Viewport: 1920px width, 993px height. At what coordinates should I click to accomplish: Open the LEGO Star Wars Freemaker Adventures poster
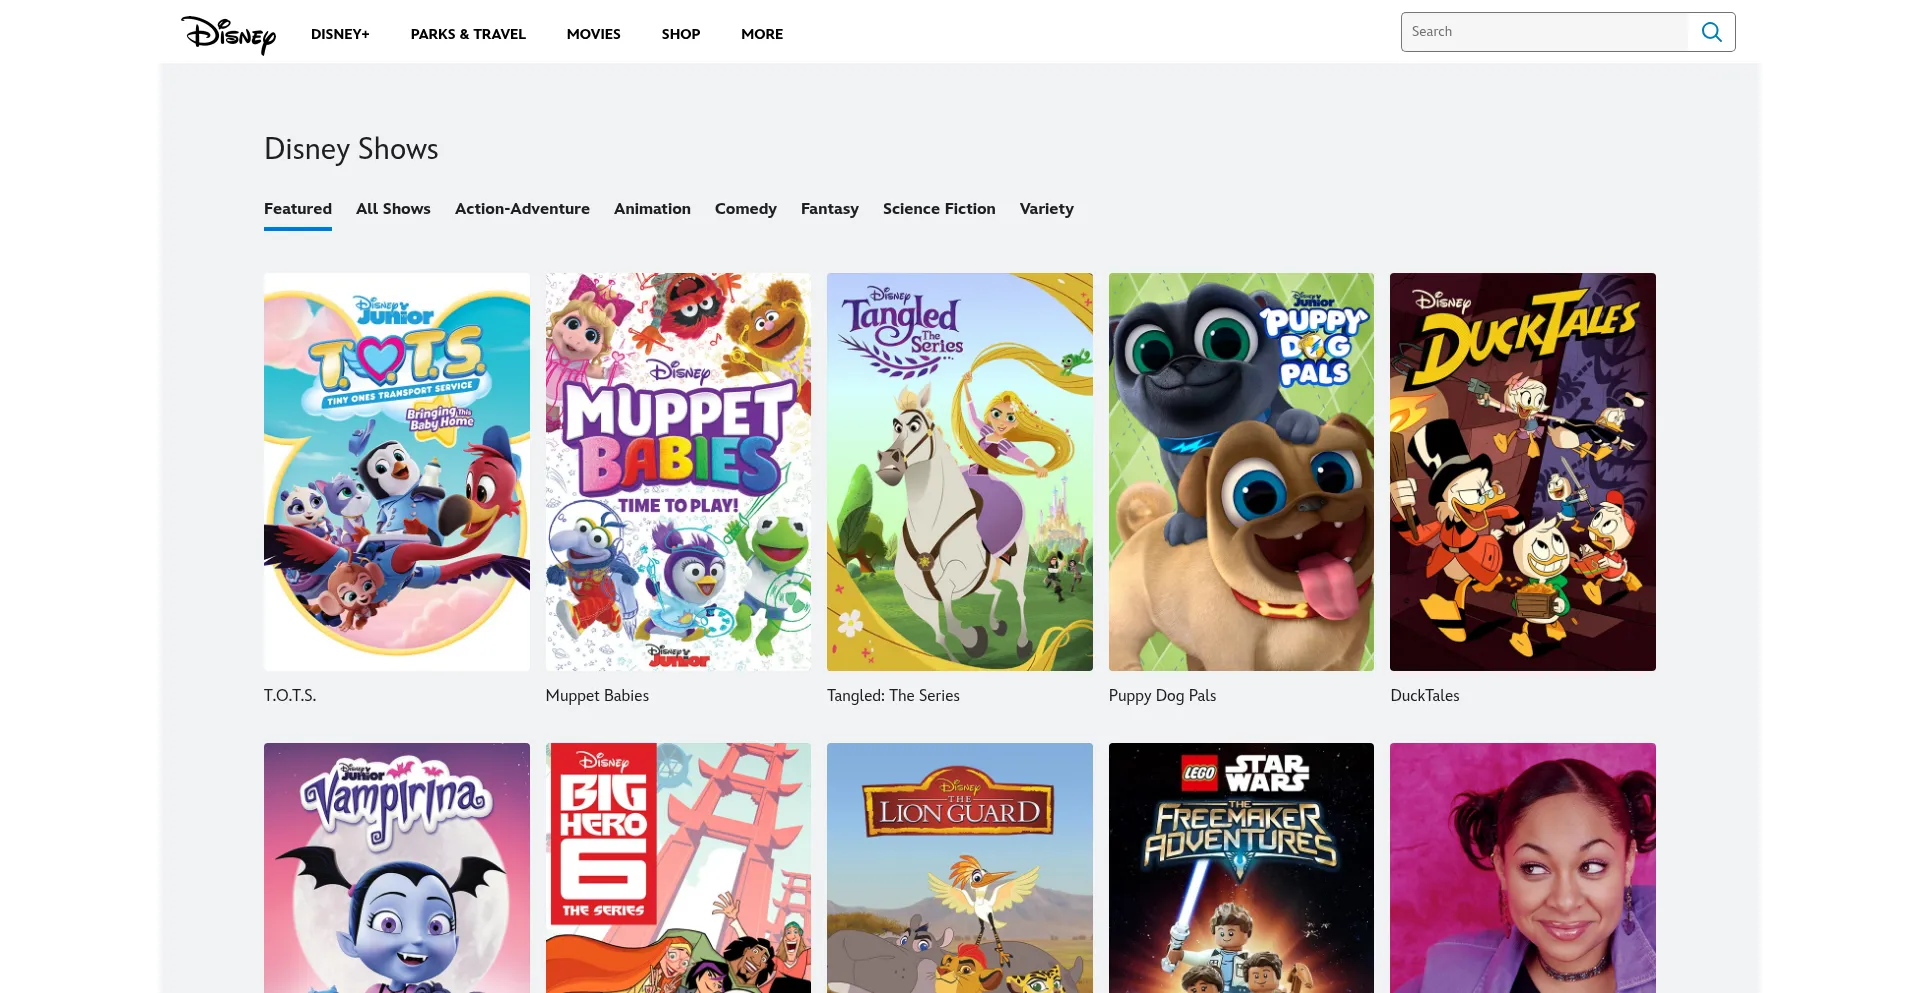pyautogui.click(x=1241, y=868)
